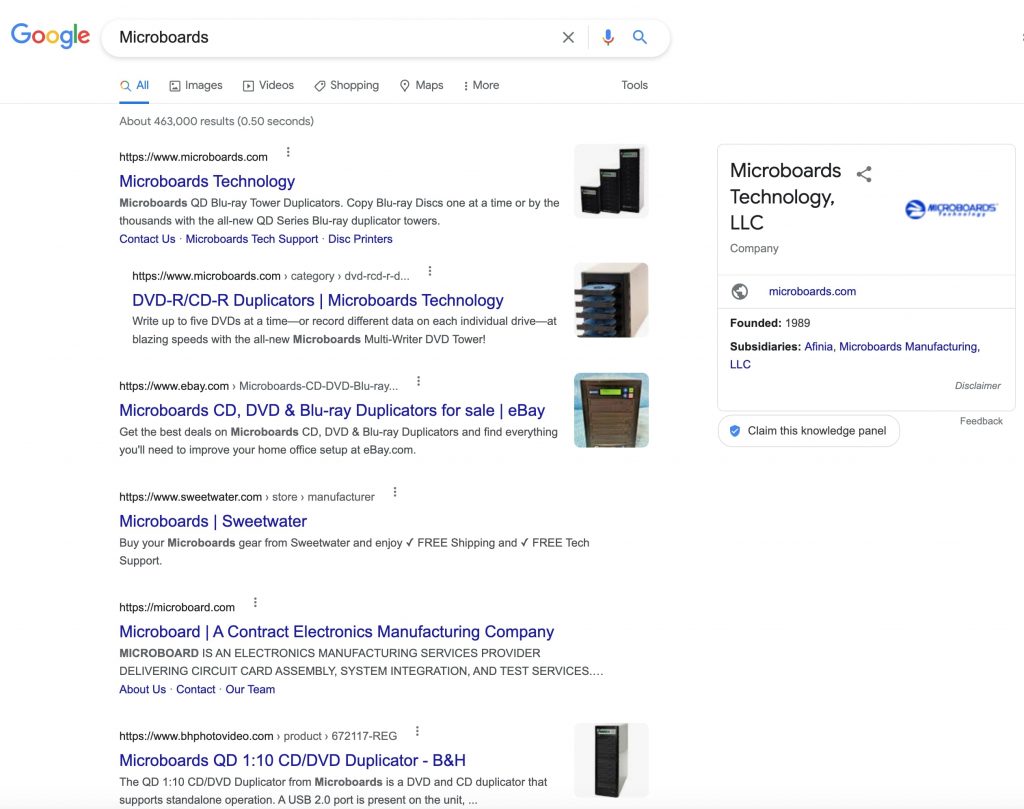Open About Us sitelink under microboard.com
This screenshot has width=1024, height=809.
click(142, 690)
